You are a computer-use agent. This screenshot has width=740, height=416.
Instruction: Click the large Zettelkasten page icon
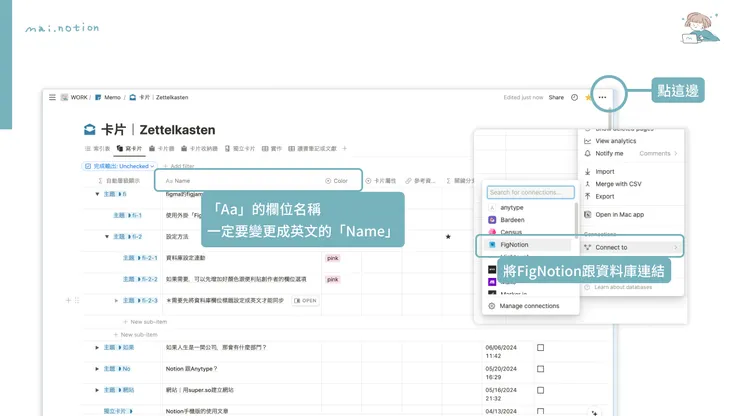click(90, 129)
